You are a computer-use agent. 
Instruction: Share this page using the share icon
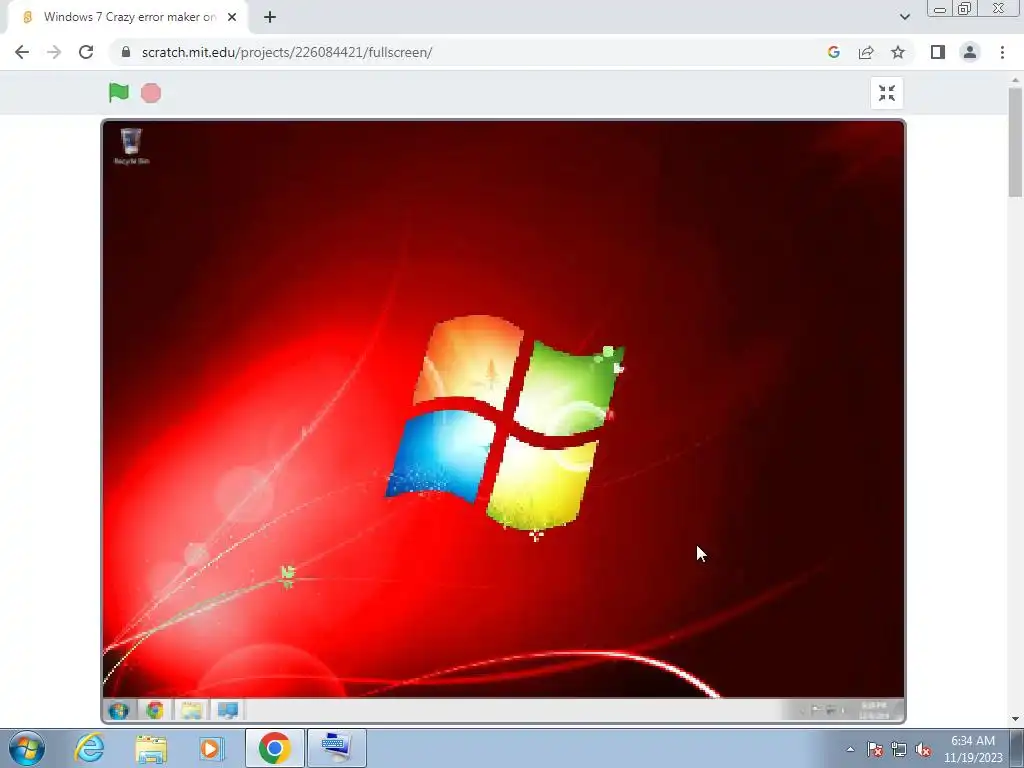coord(866,52)
